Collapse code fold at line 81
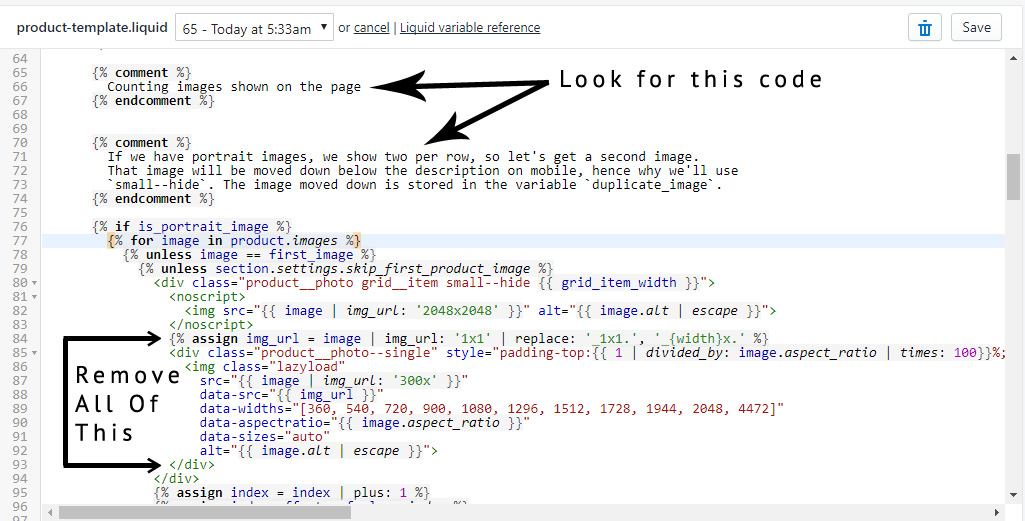This screenshot has height=521, width=1025. point(35,297)
